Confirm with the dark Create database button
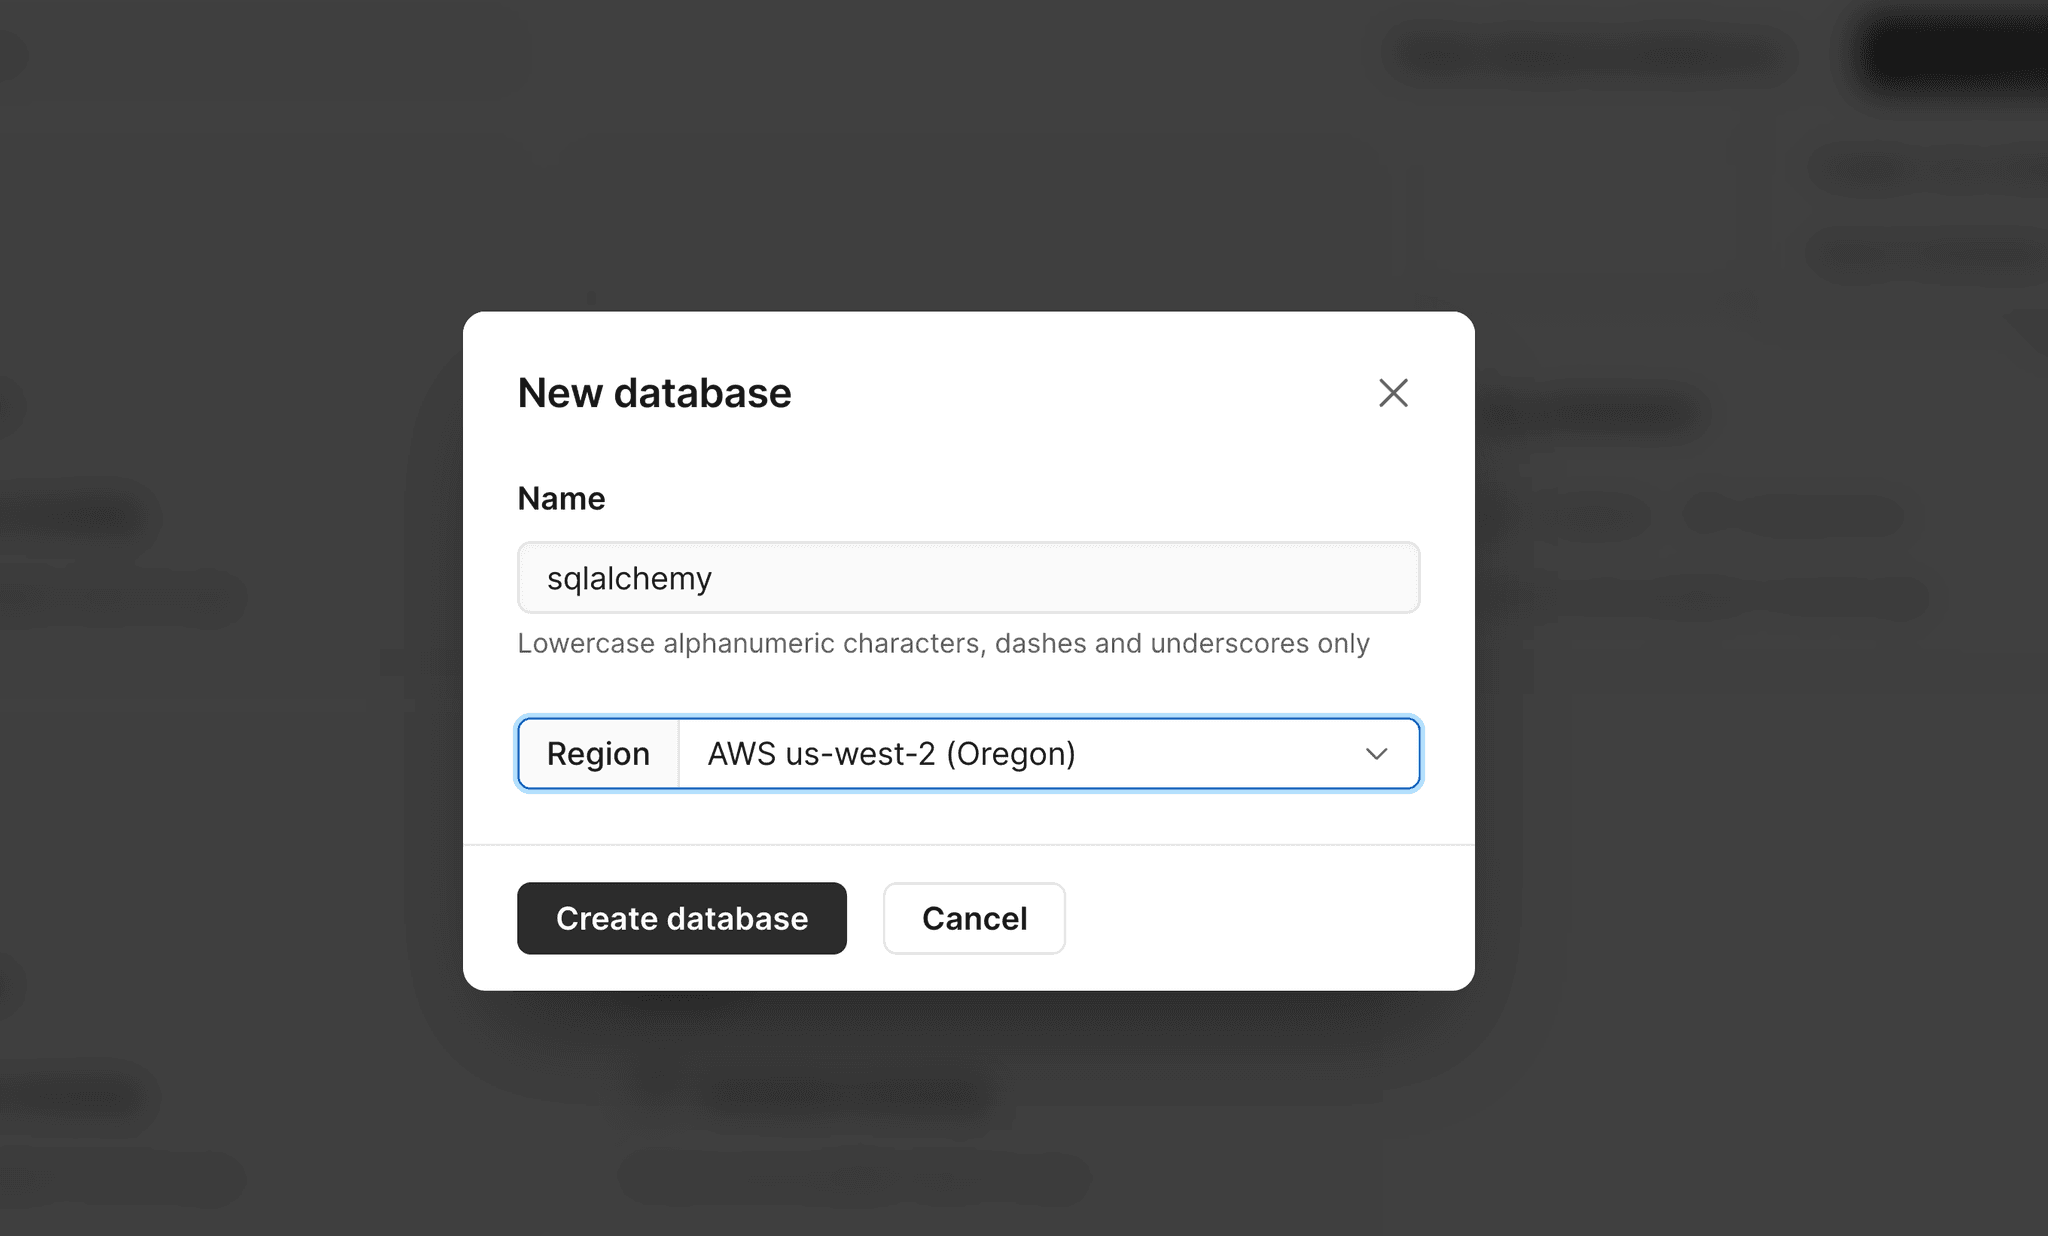2048x1236 pixels. click(682, 918)
